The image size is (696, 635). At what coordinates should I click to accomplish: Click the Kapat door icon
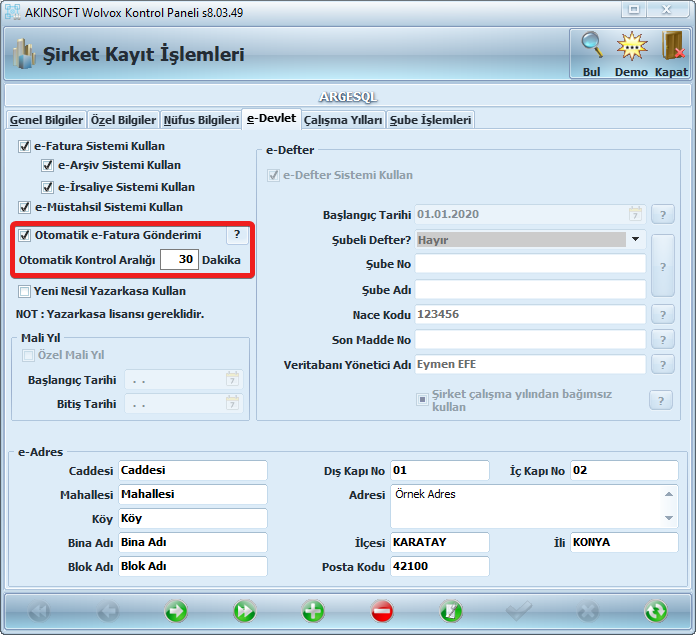pos(672,46)
